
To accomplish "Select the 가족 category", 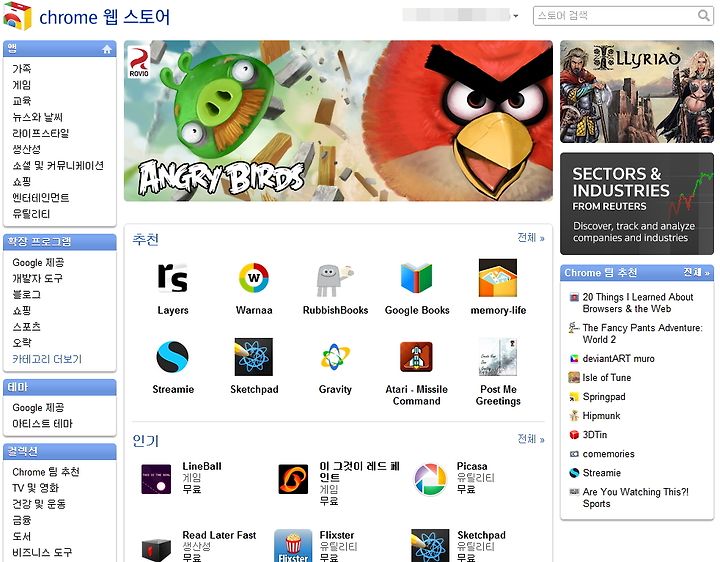I will (22, 69).
